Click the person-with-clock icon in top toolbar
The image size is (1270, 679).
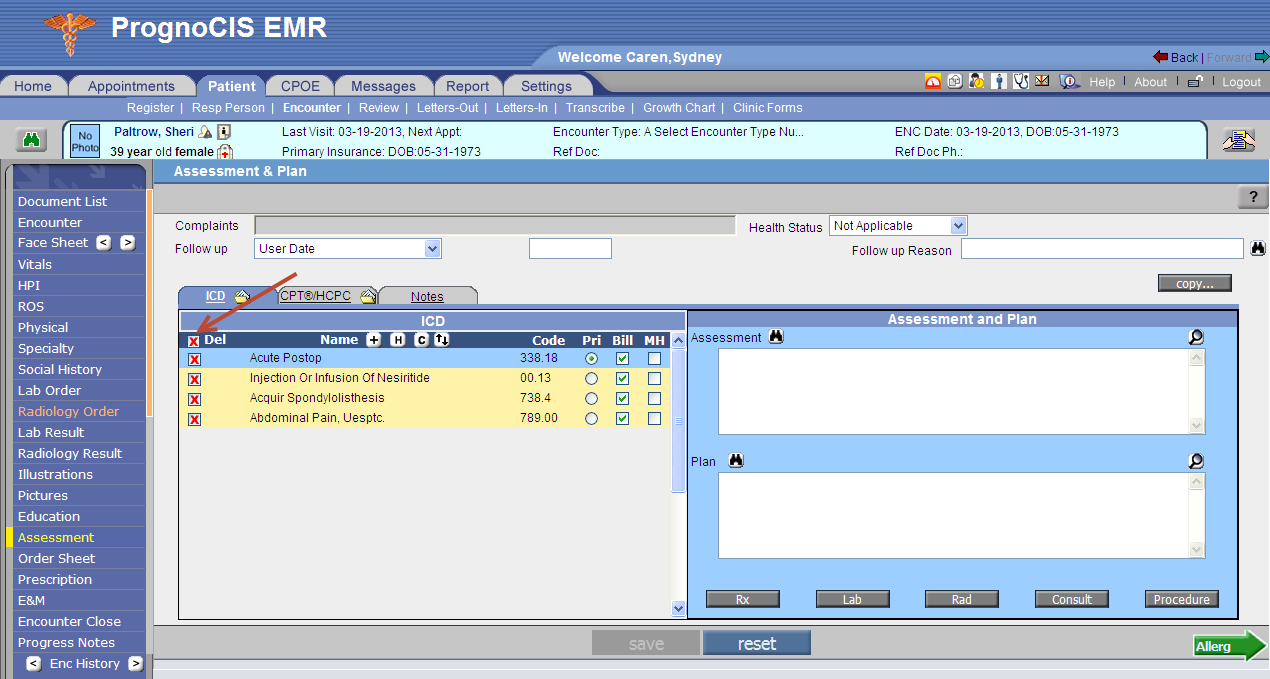(977, 82)
